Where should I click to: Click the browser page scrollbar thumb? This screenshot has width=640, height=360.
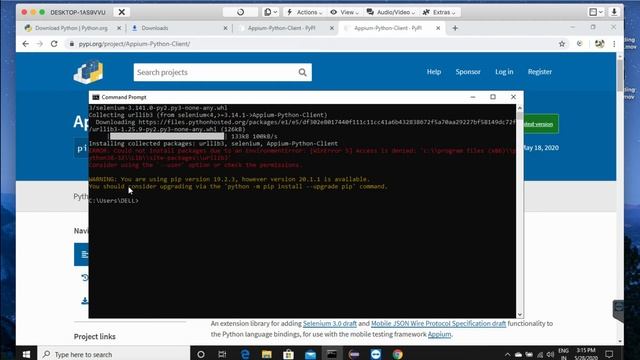tap(620, 76)
